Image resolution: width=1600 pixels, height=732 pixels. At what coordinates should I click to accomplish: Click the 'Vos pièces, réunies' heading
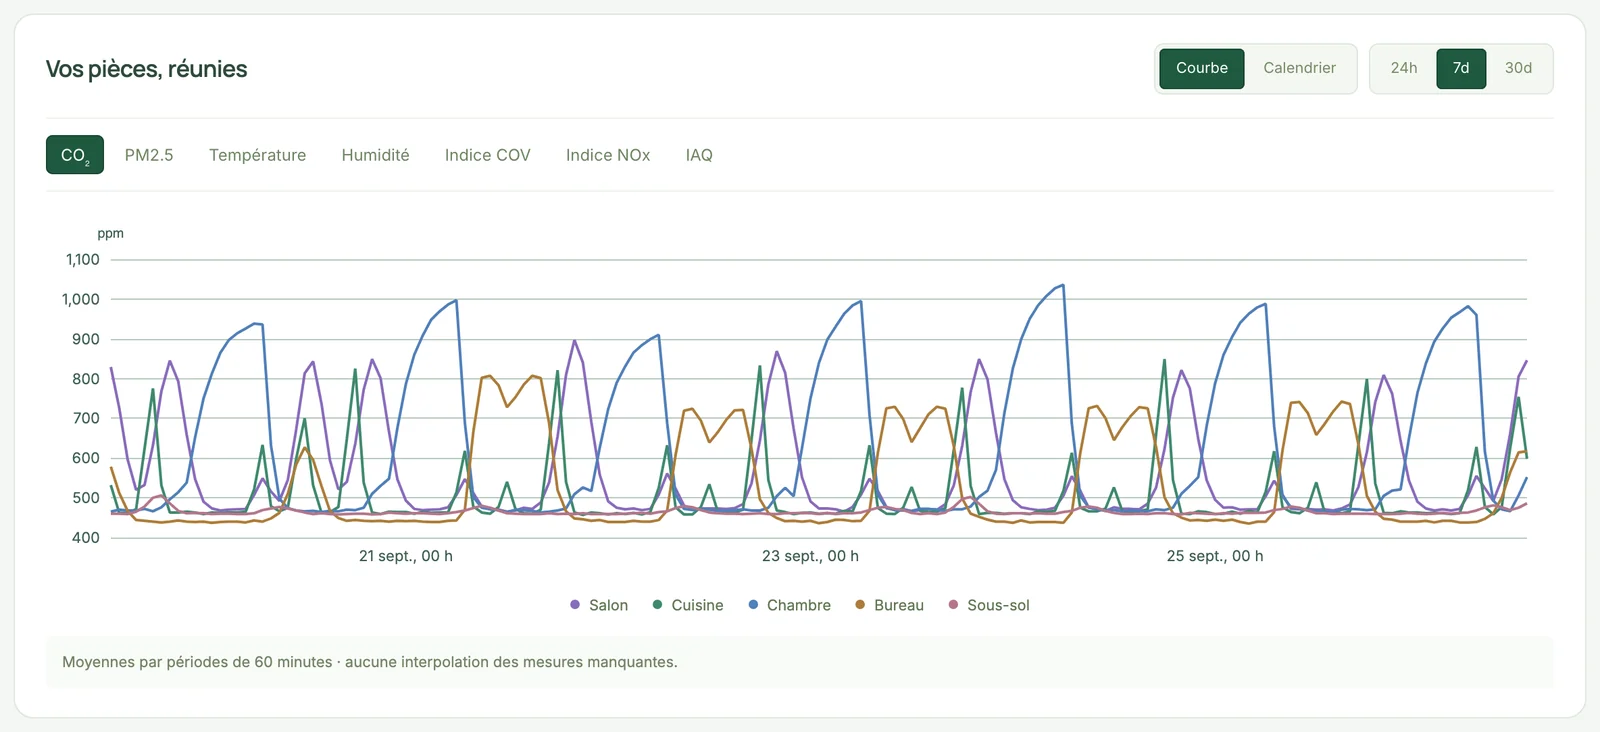[x=146, y=69]
